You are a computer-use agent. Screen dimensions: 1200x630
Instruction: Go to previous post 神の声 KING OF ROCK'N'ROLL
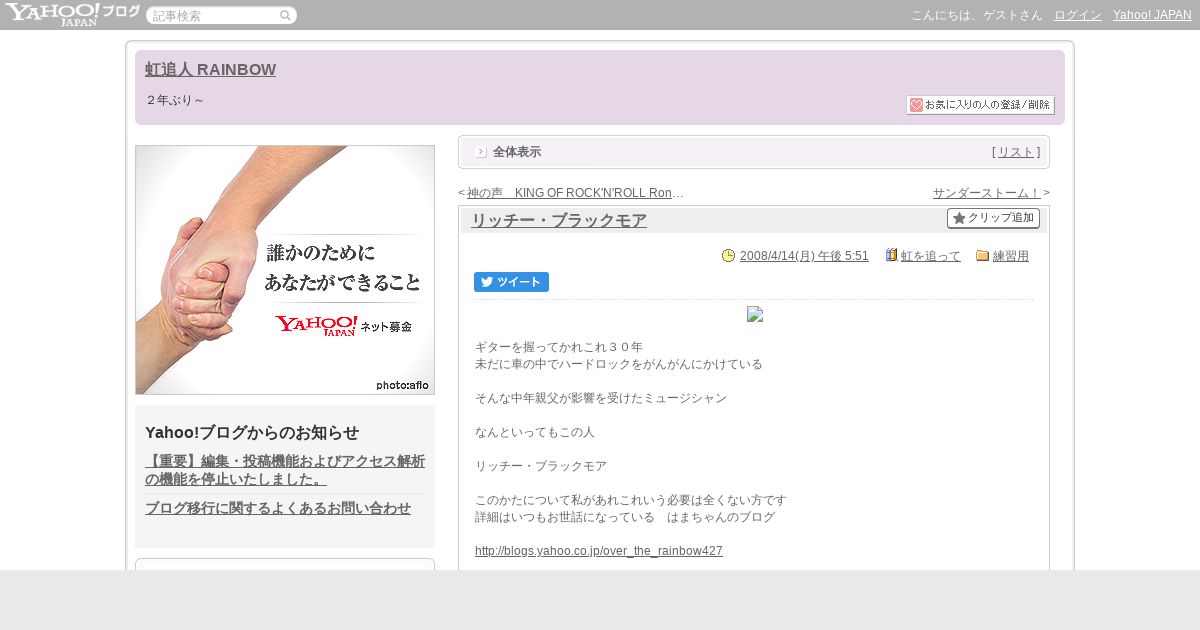point(575,192)
